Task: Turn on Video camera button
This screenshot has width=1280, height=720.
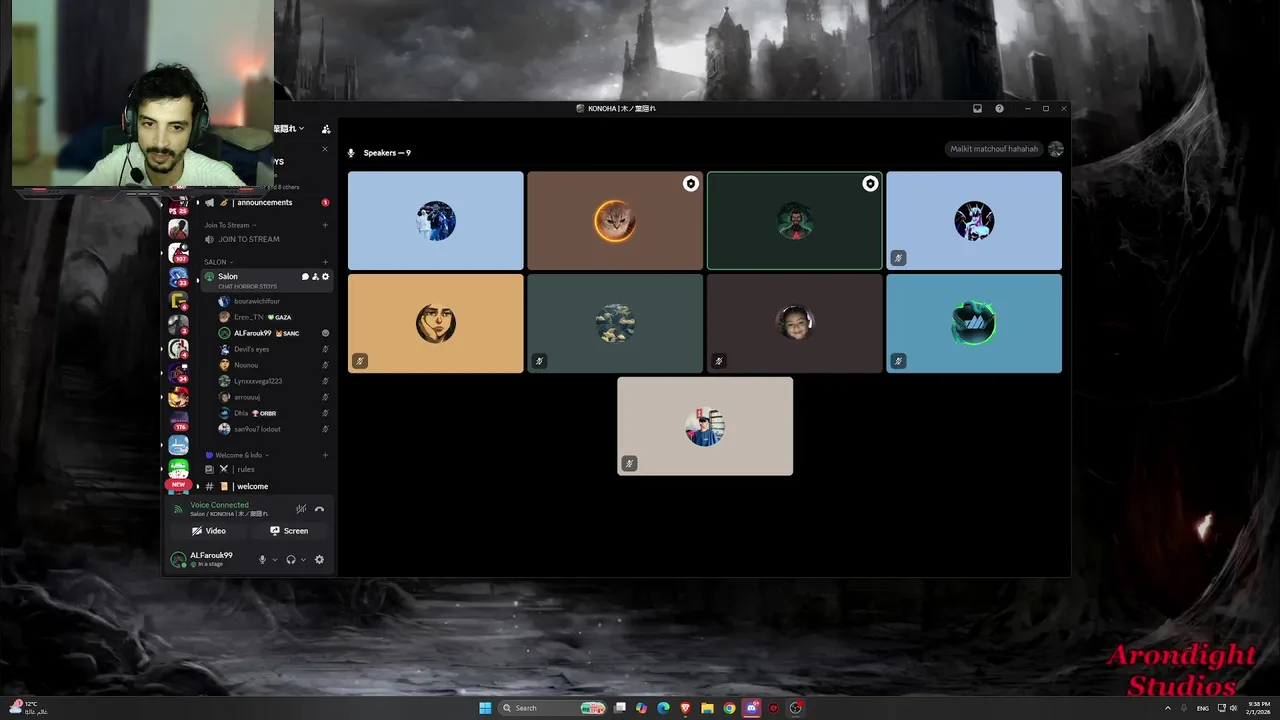Action: (x=209, y=531)
